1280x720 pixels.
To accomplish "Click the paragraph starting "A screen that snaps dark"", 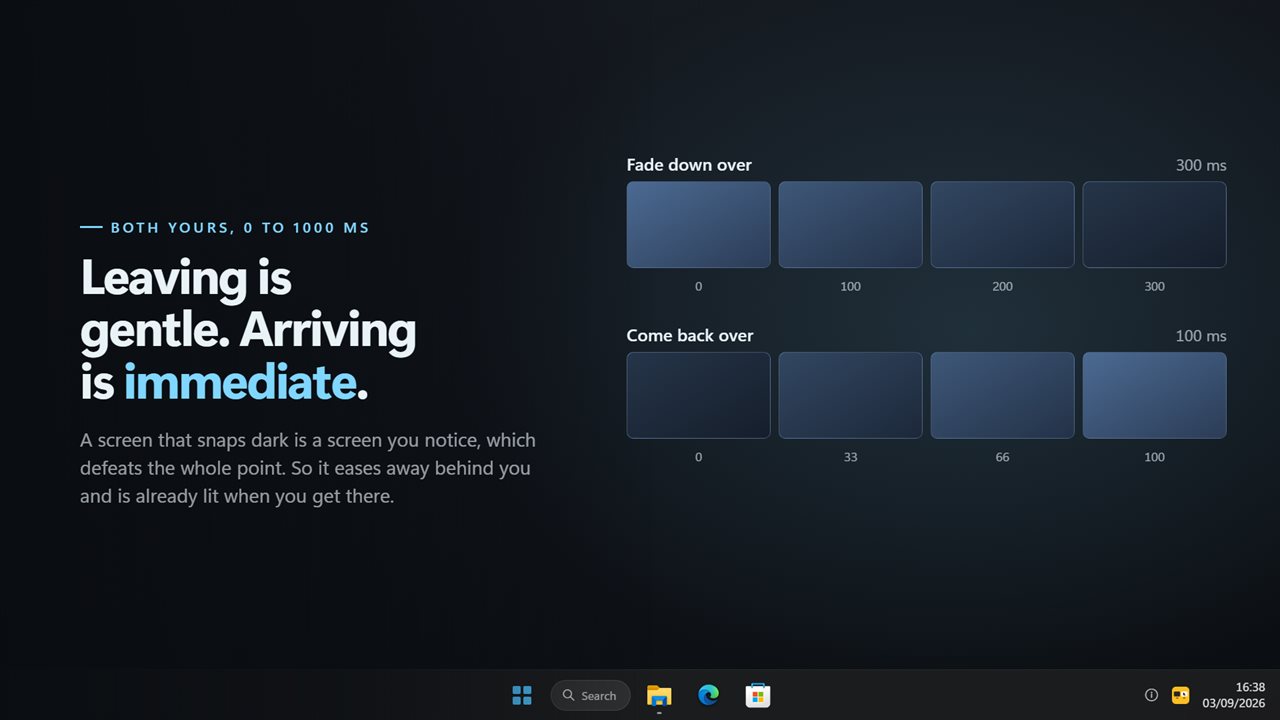I will 308,468.
